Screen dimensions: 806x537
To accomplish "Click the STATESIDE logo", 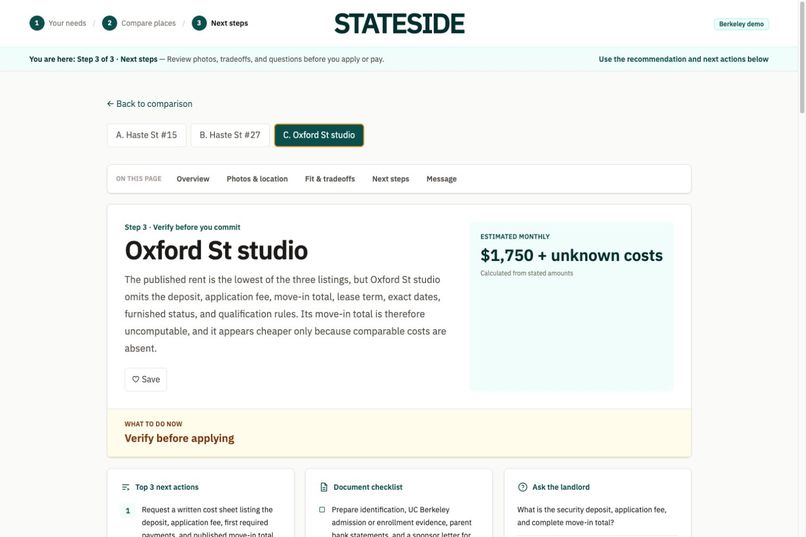I will click(400, 24).
